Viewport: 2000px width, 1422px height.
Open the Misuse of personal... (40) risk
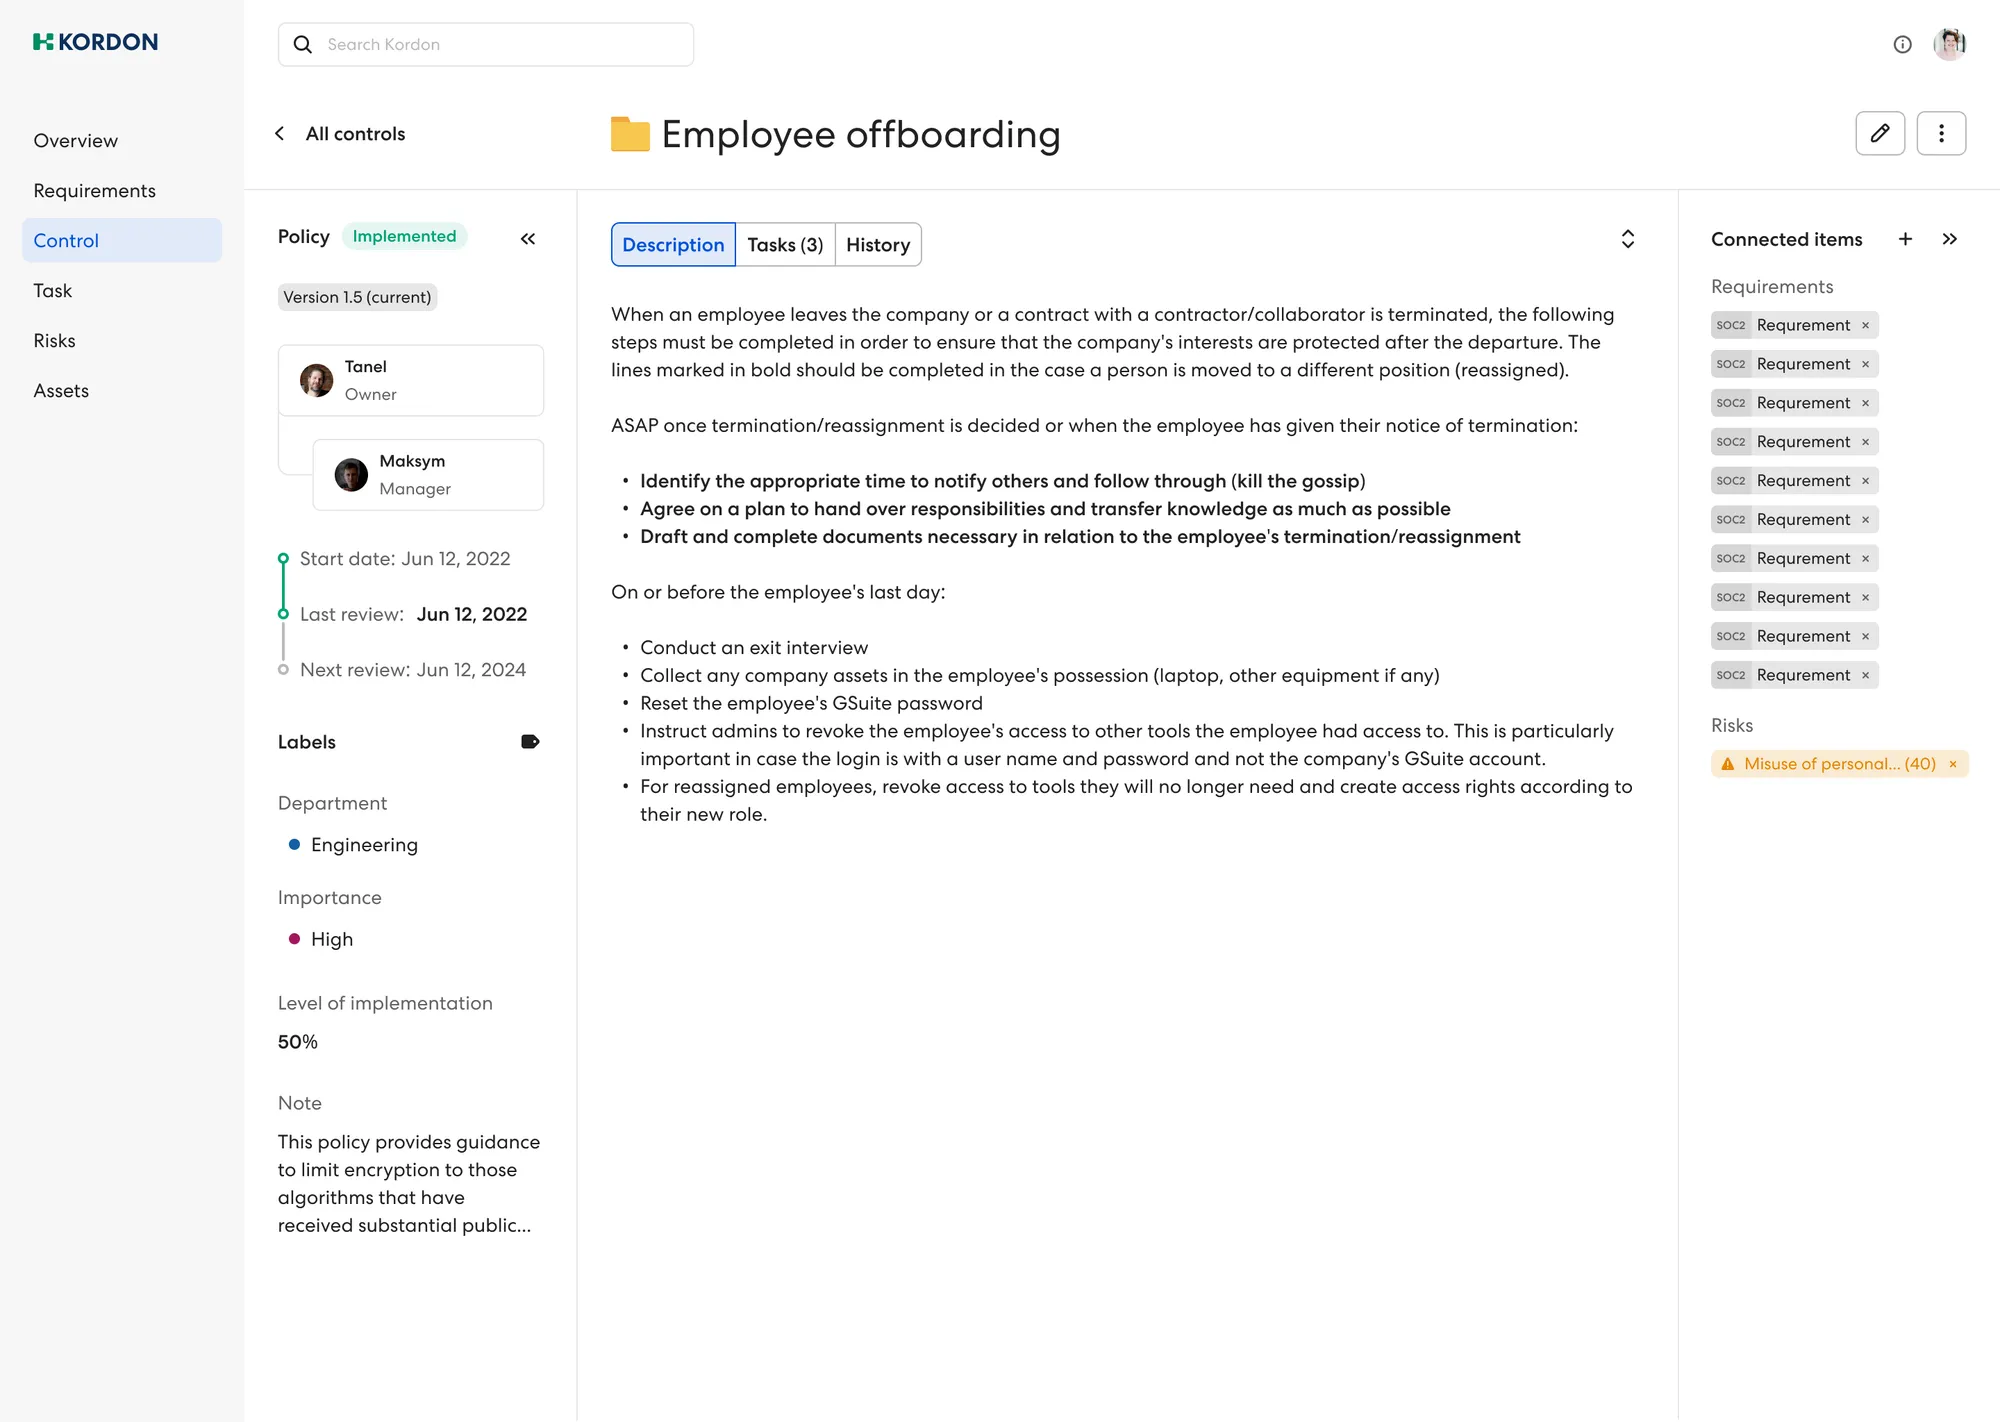pos(1840,764)
